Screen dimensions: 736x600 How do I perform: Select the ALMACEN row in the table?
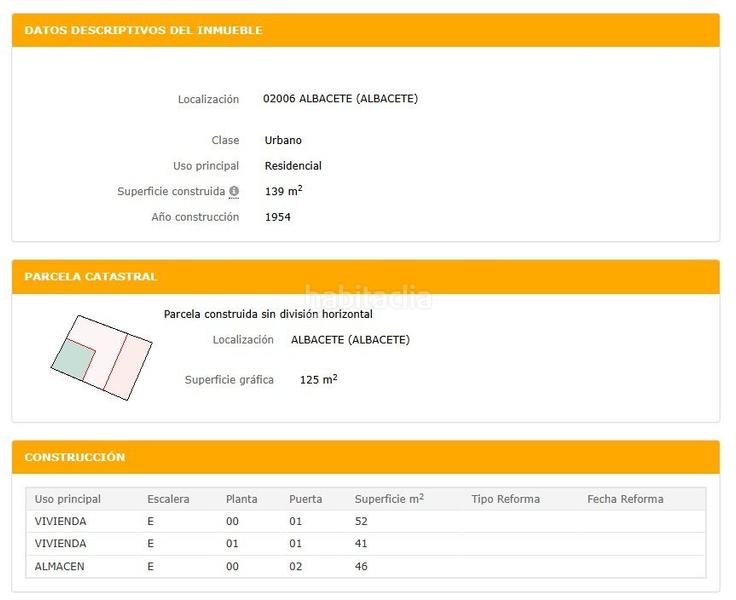click(x=365, y=566)
